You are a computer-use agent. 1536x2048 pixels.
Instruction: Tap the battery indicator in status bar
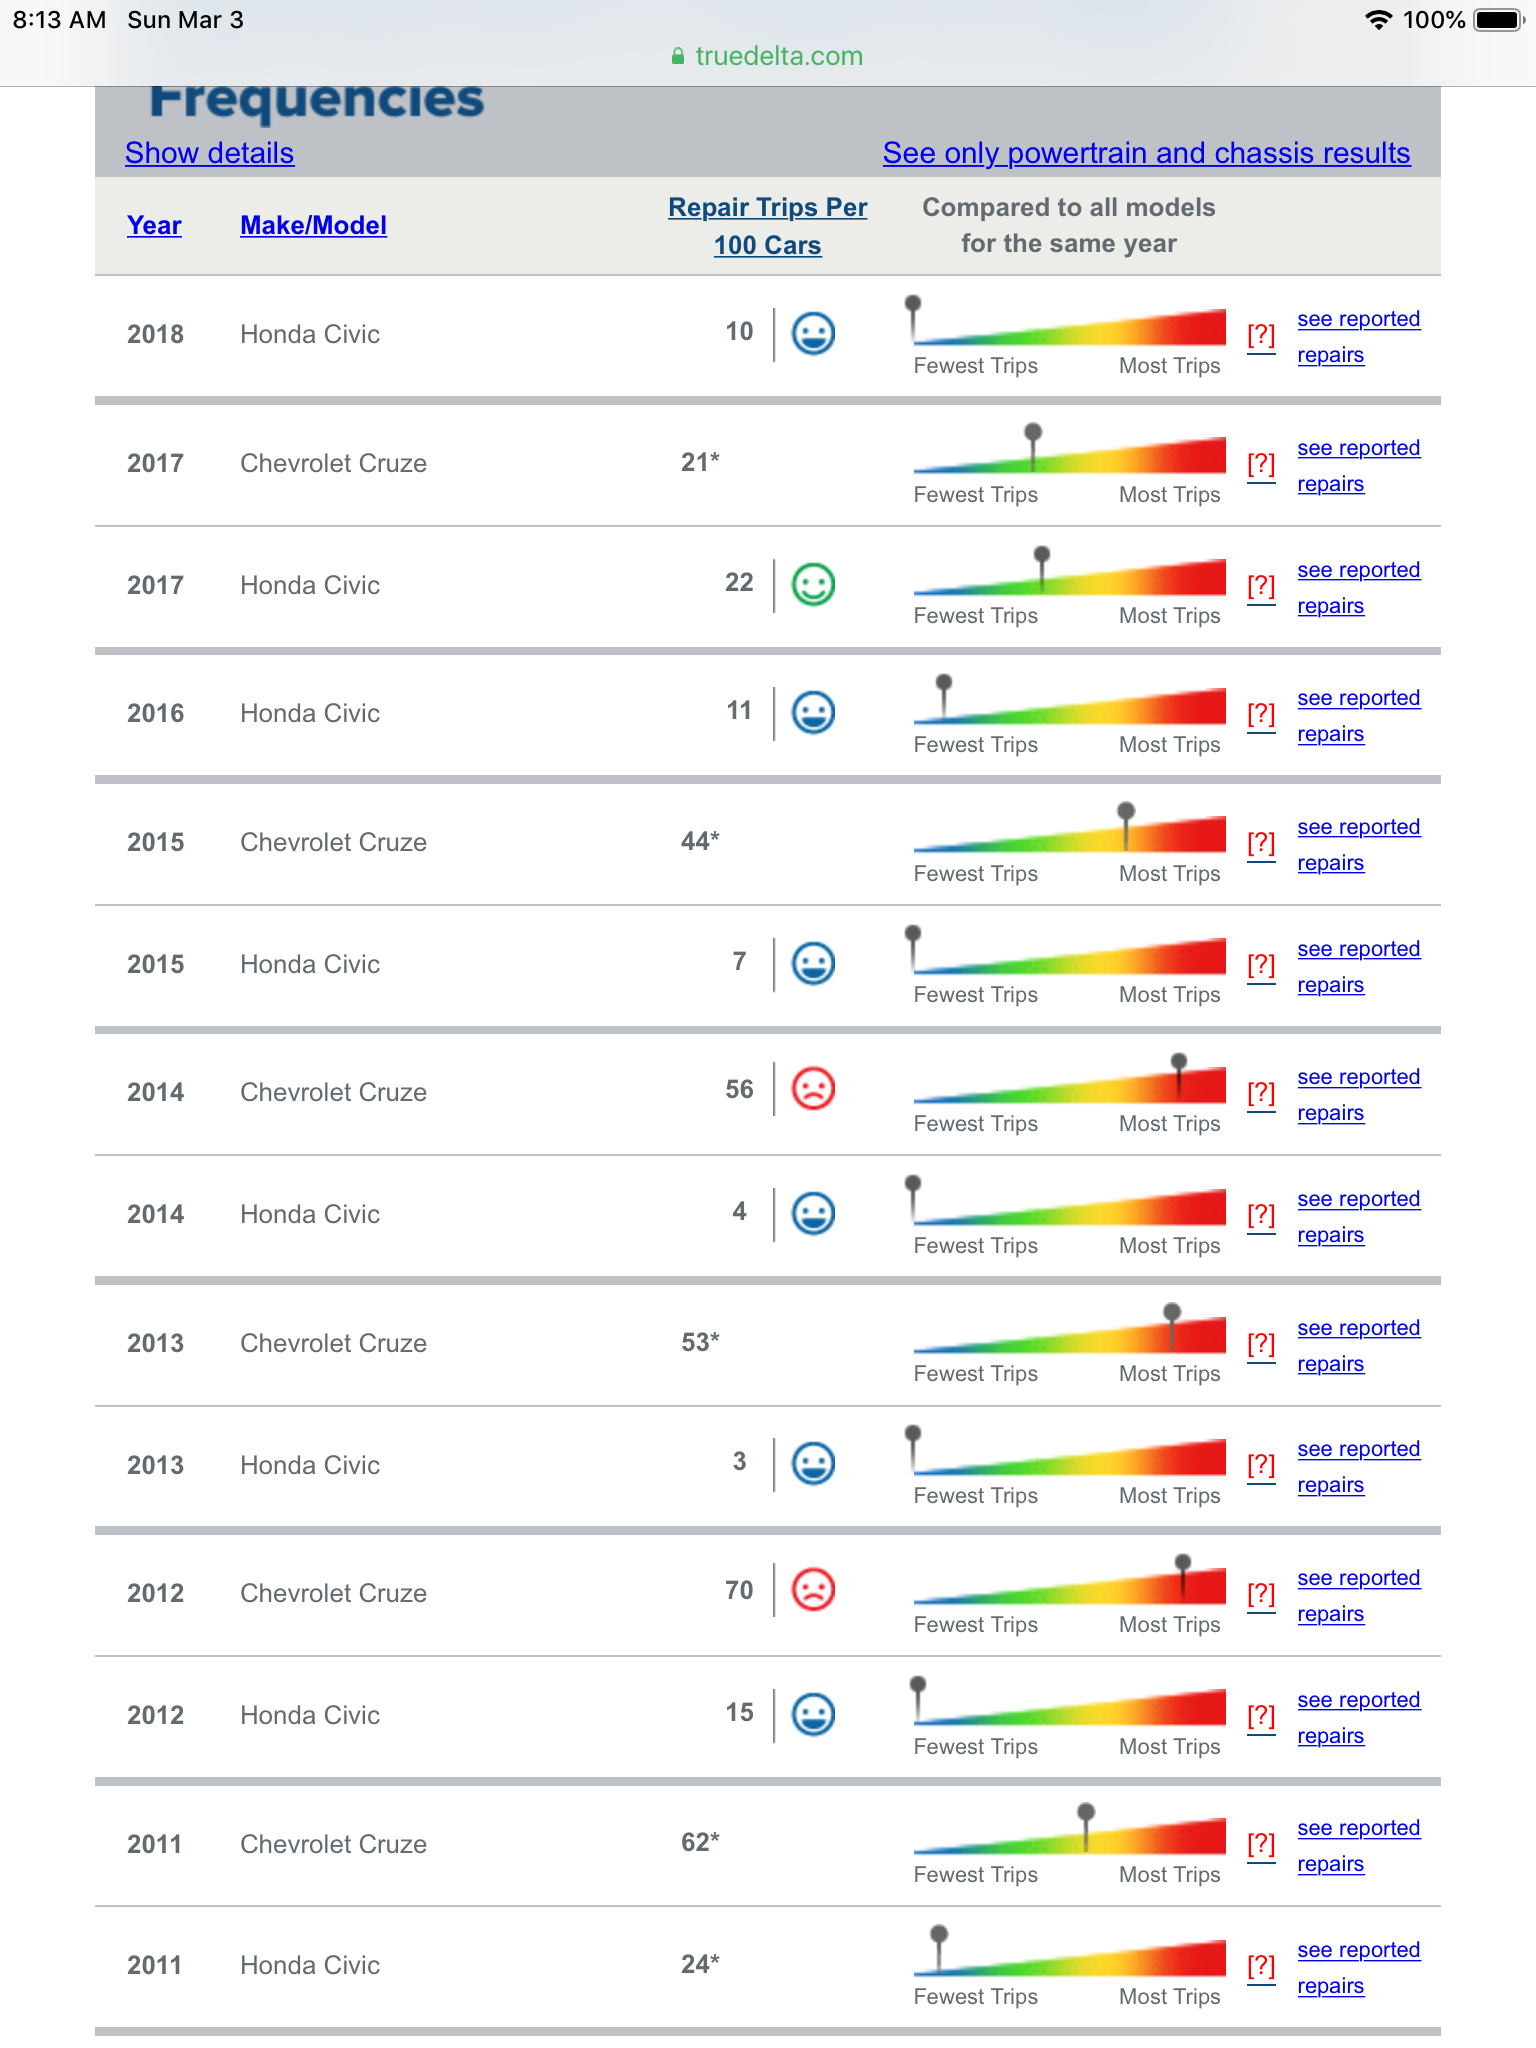(x=1499, y=20)
